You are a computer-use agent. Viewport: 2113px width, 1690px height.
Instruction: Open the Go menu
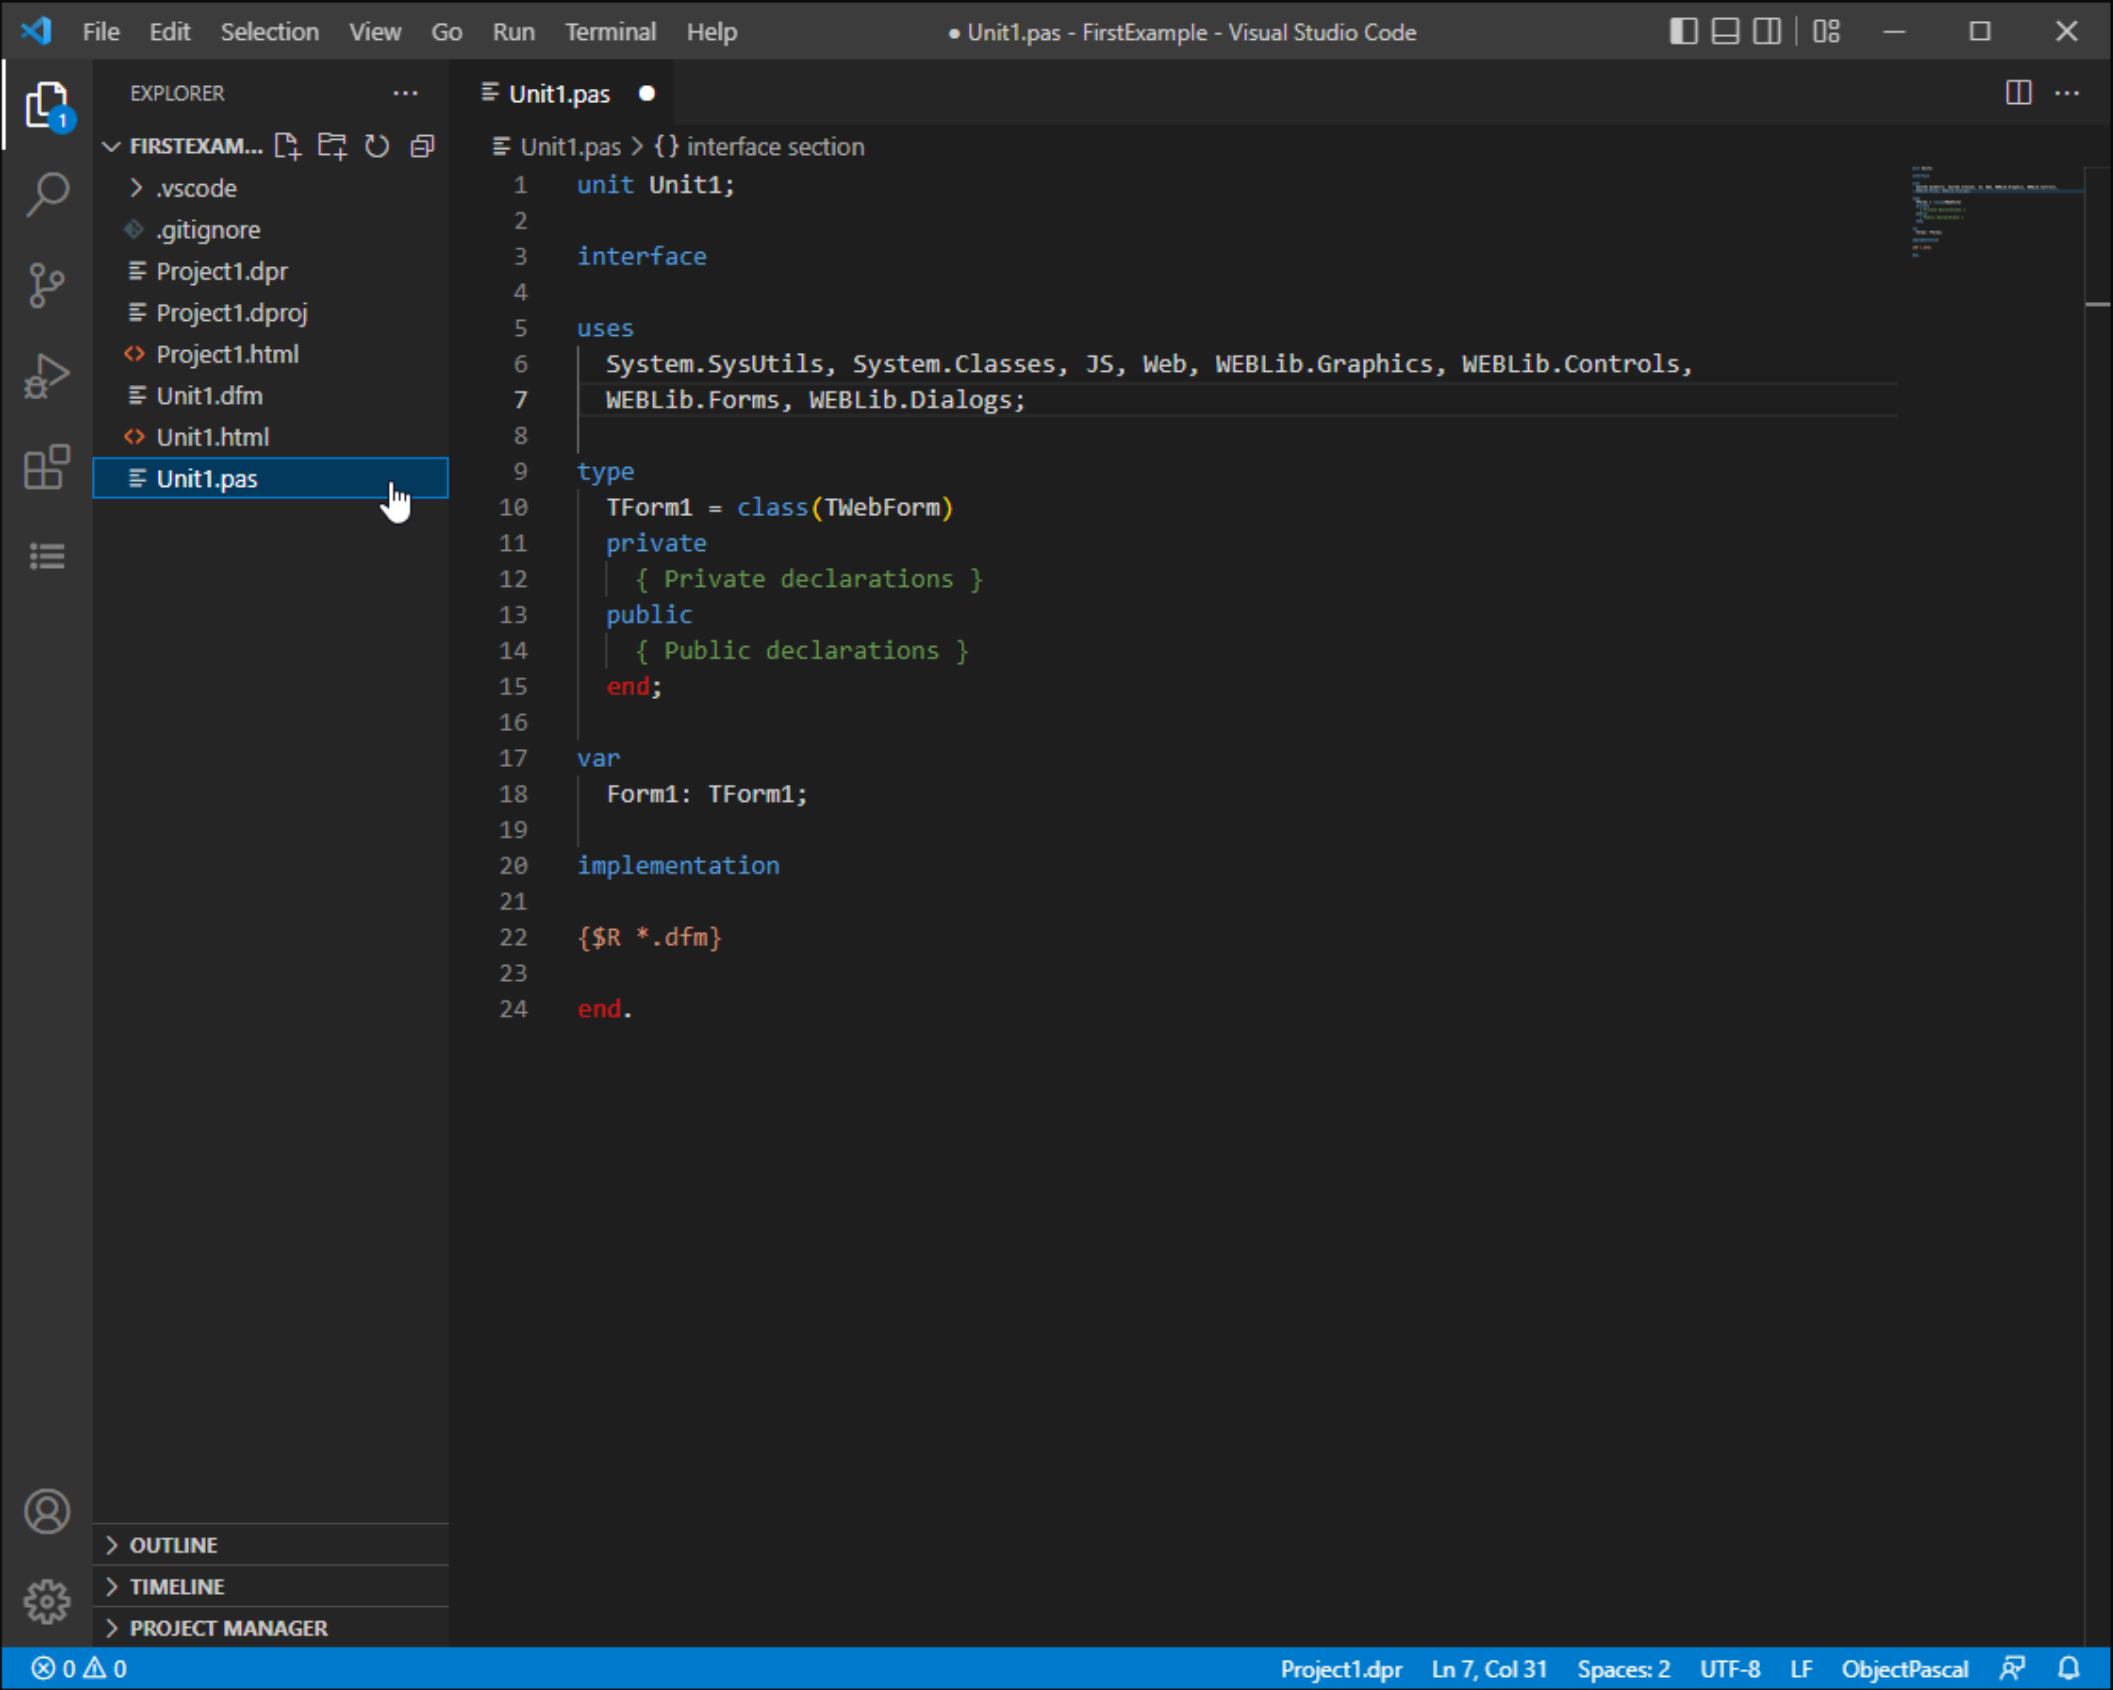point(446,32)
